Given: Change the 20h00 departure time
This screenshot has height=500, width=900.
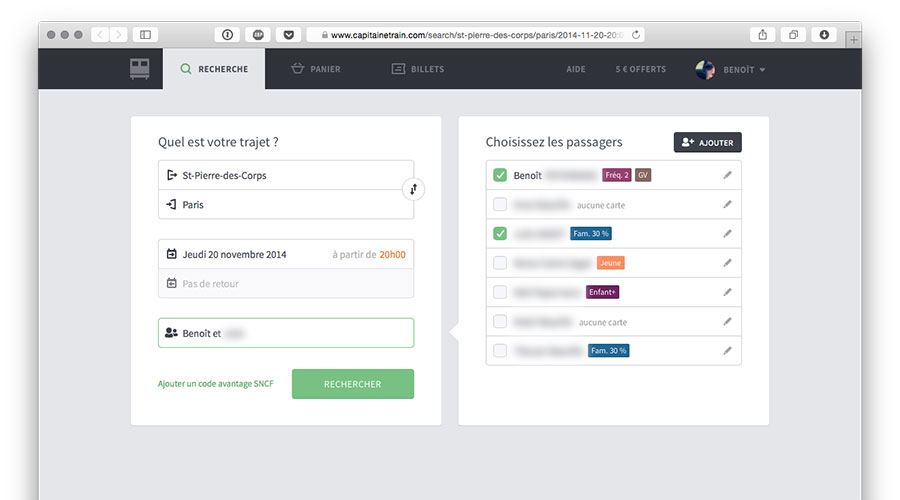Looking at the screenshot, I should pos(392,254).
